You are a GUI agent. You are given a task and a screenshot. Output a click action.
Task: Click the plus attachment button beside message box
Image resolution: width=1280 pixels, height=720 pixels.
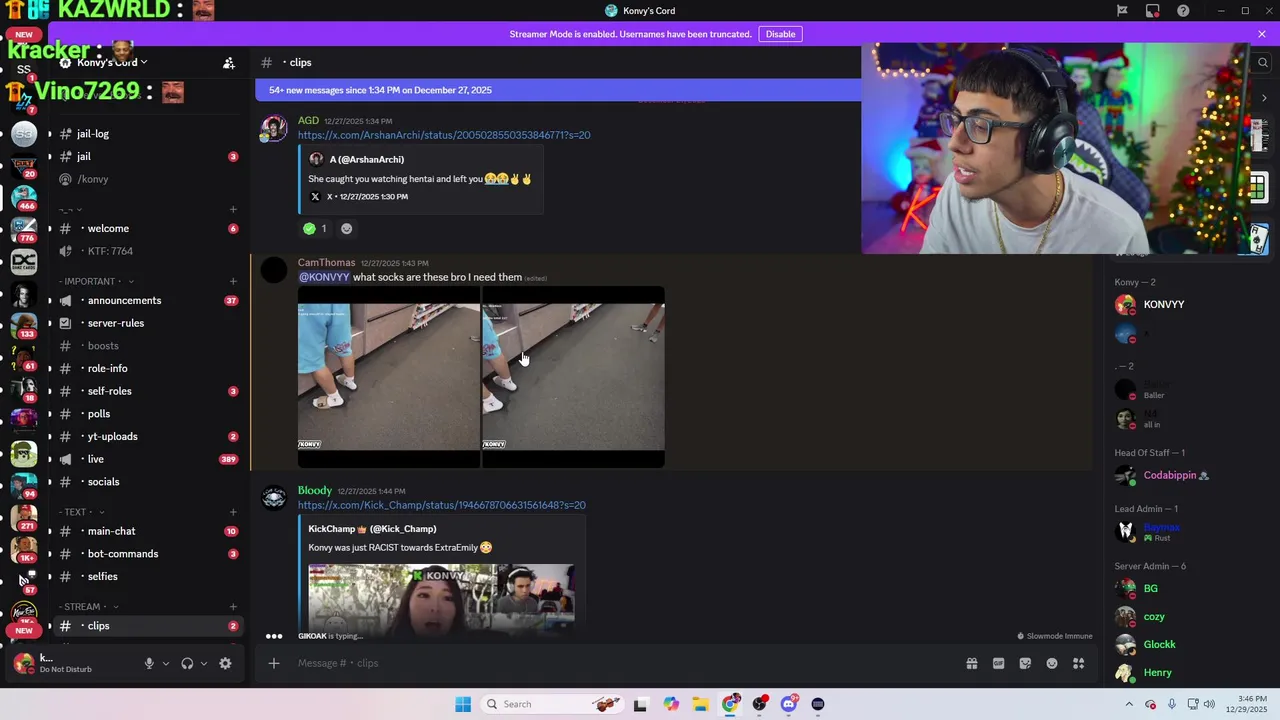tap(273, 663)
